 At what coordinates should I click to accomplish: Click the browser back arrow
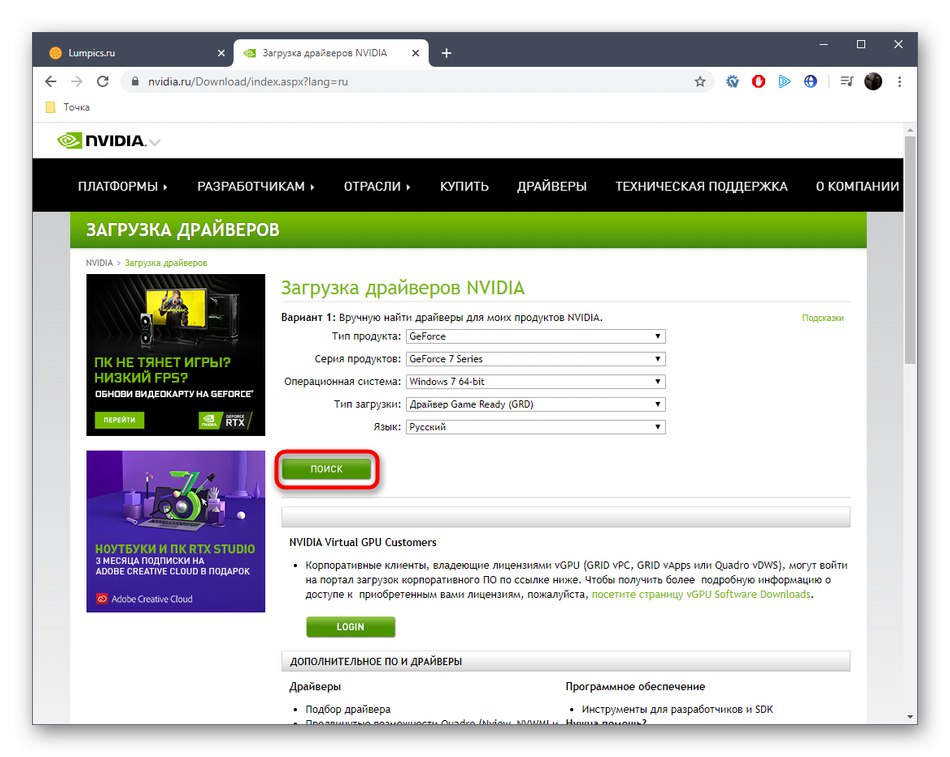(x=51, y=81)
